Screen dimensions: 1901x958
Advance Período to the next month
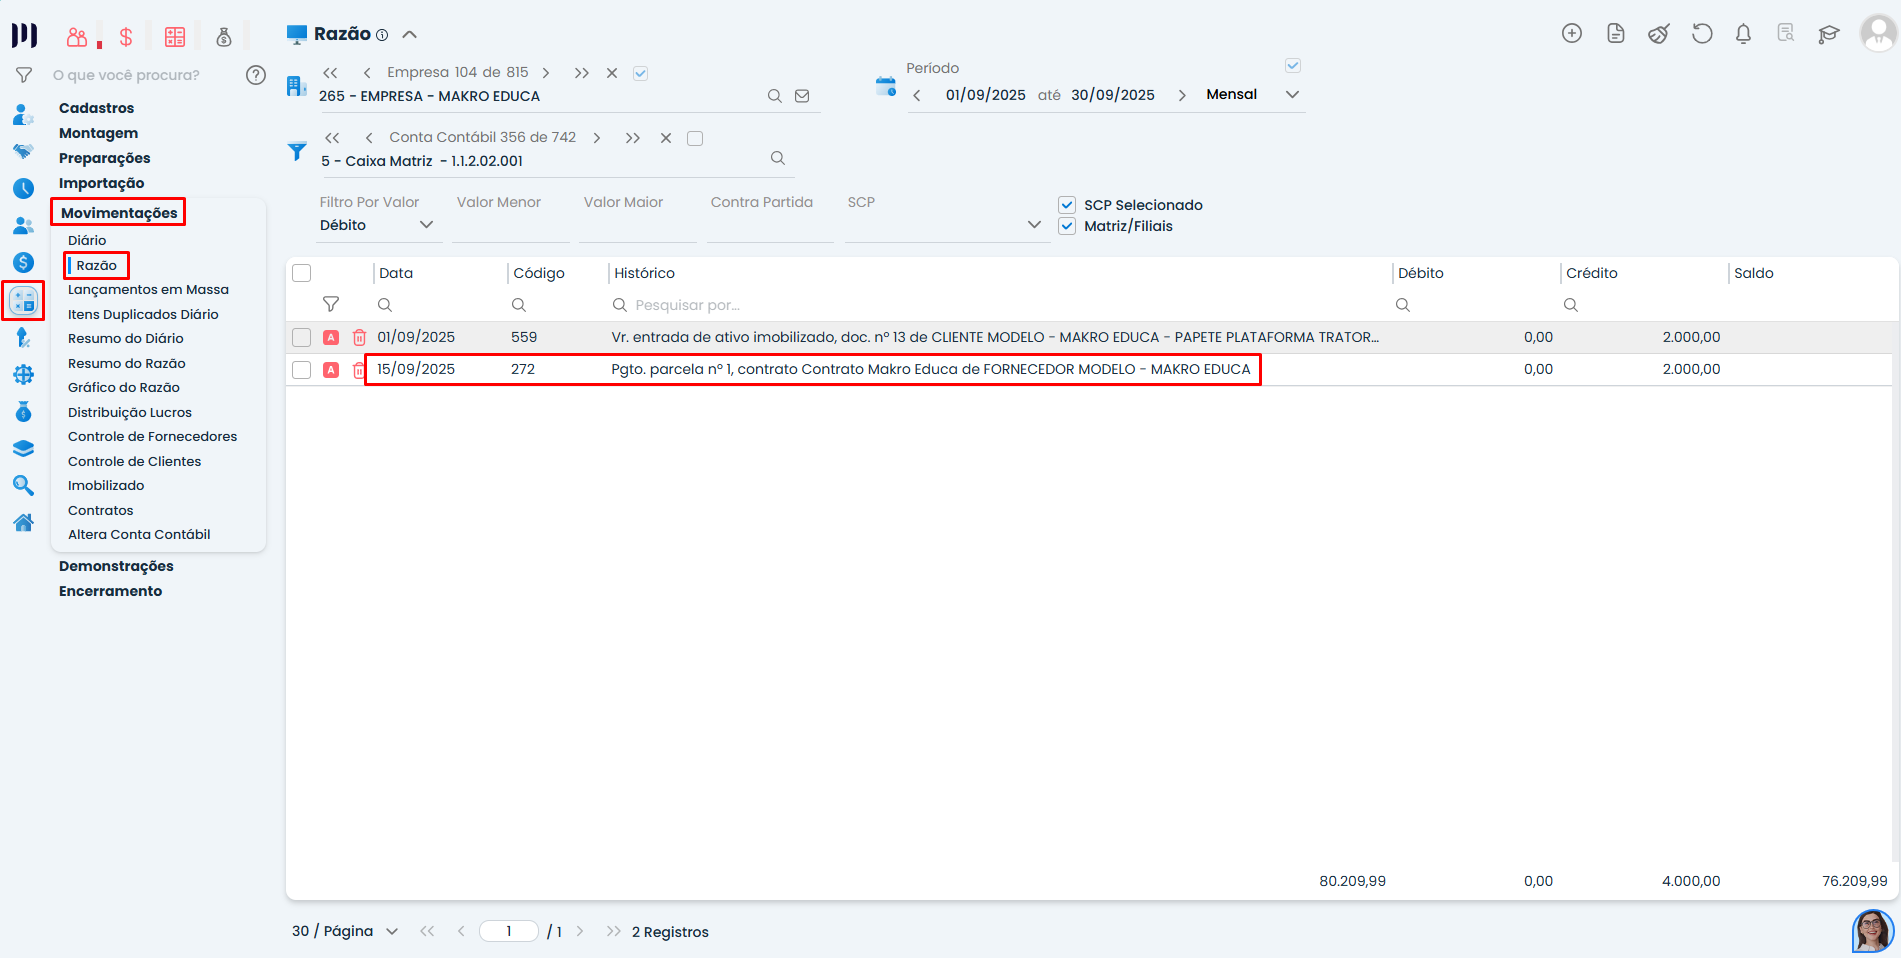click(1182, 95)
